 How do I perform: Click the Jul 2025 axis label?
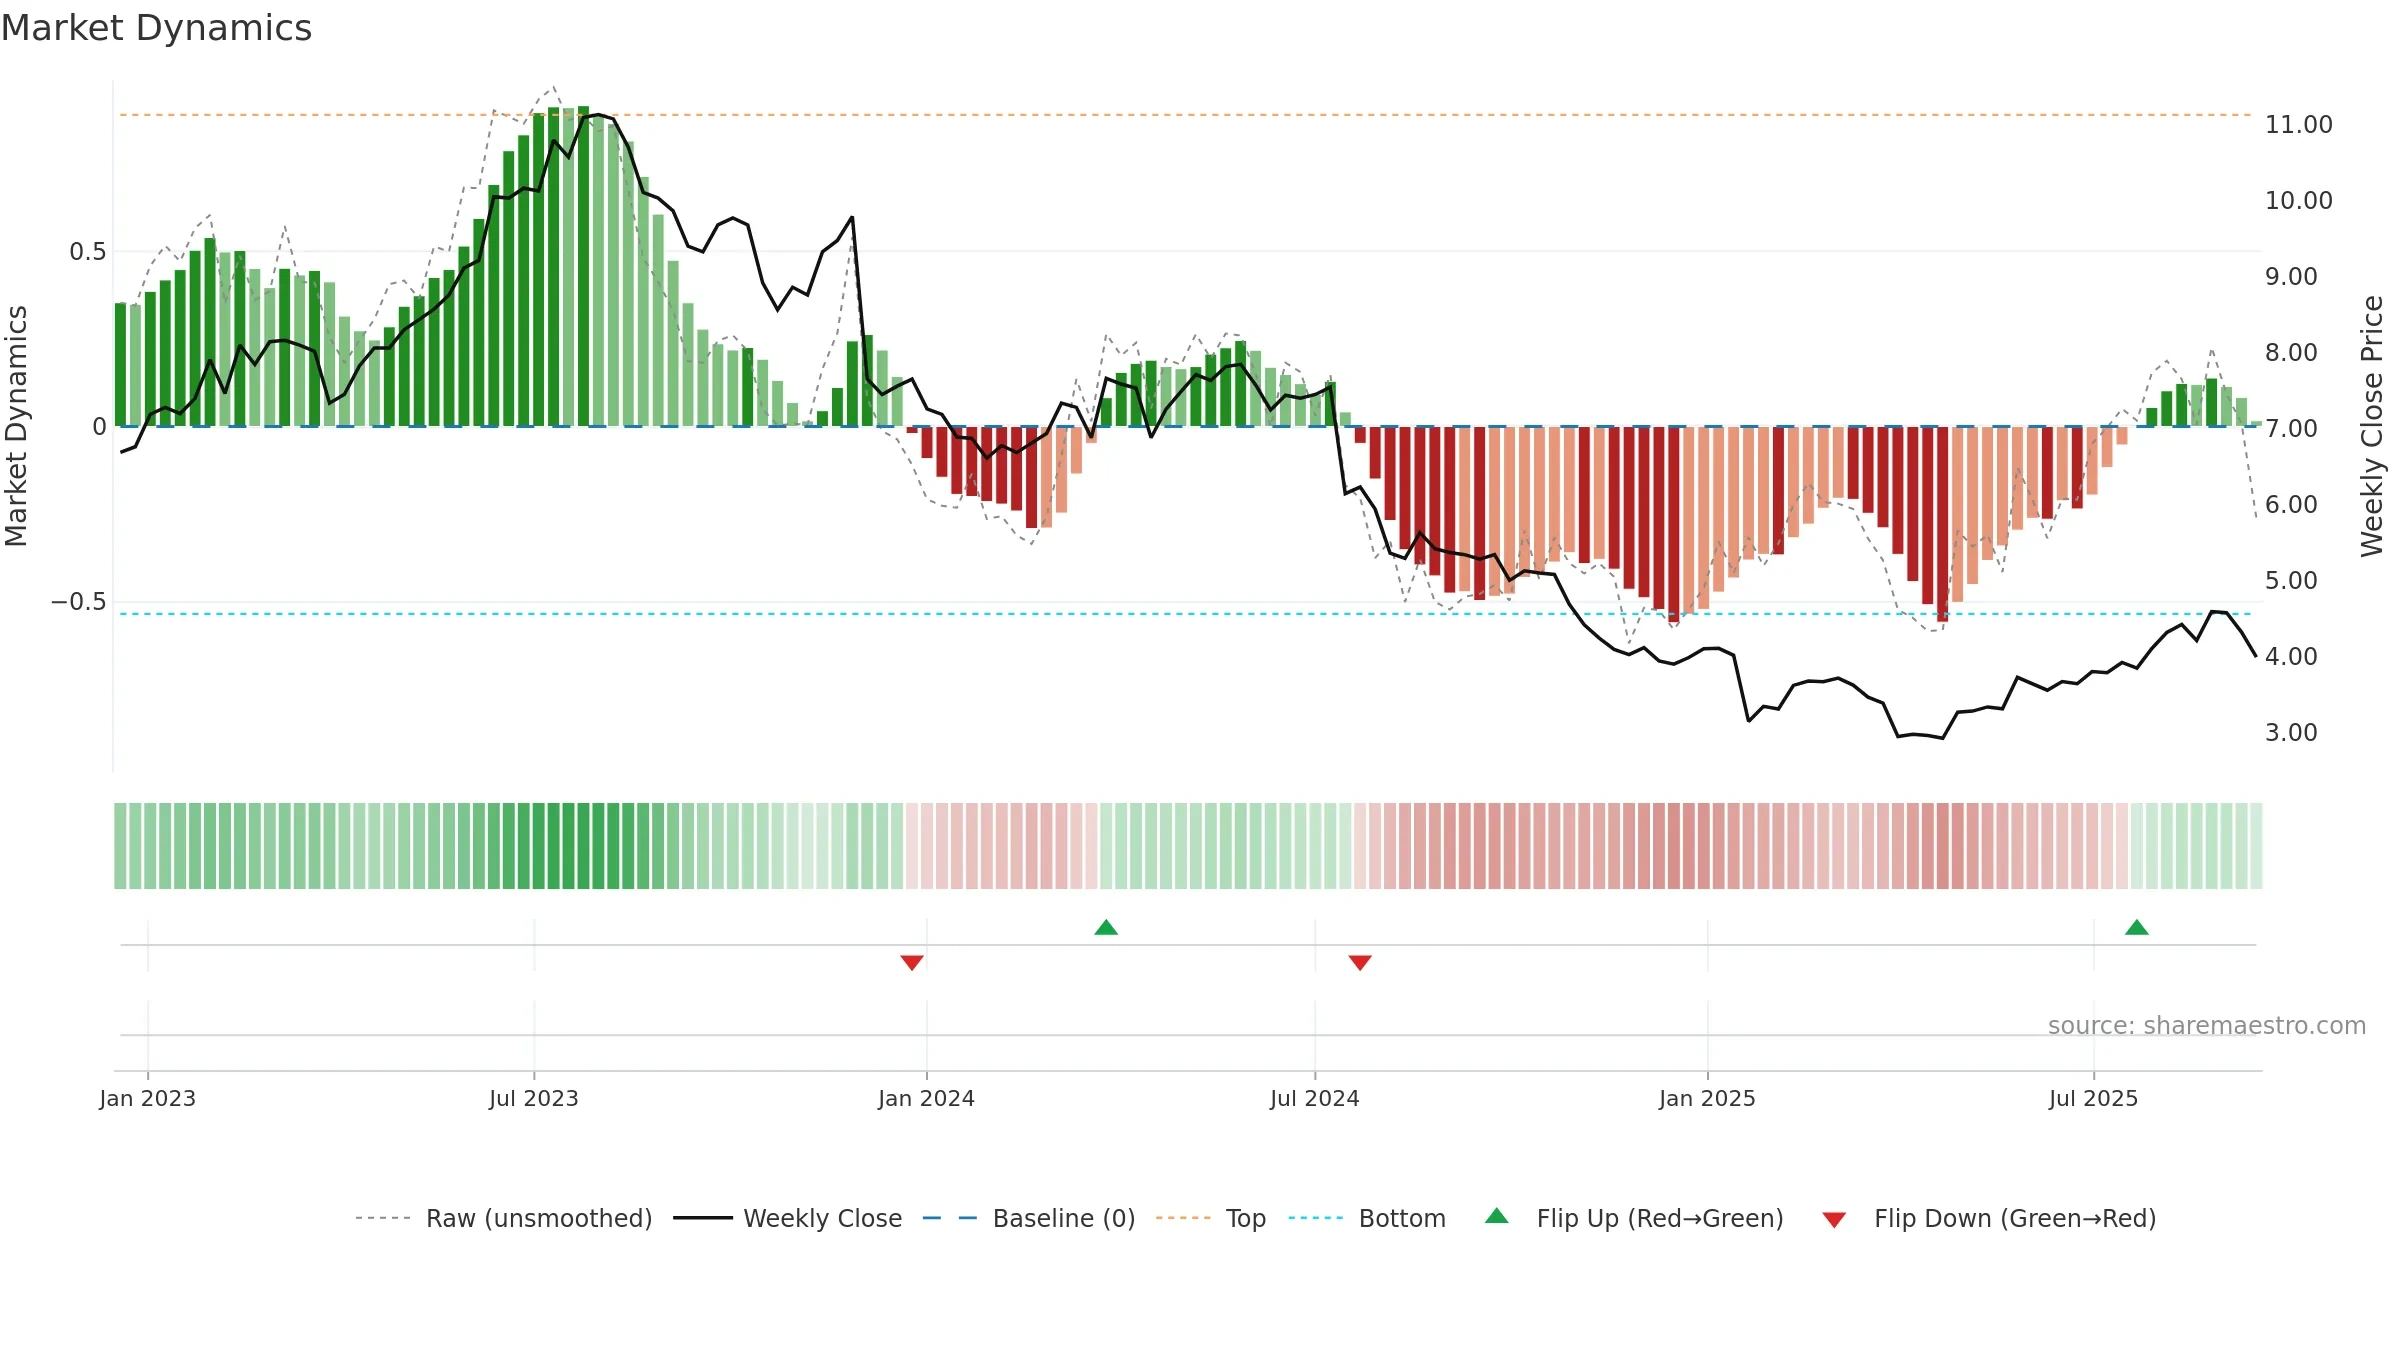pos(2094,1098)
